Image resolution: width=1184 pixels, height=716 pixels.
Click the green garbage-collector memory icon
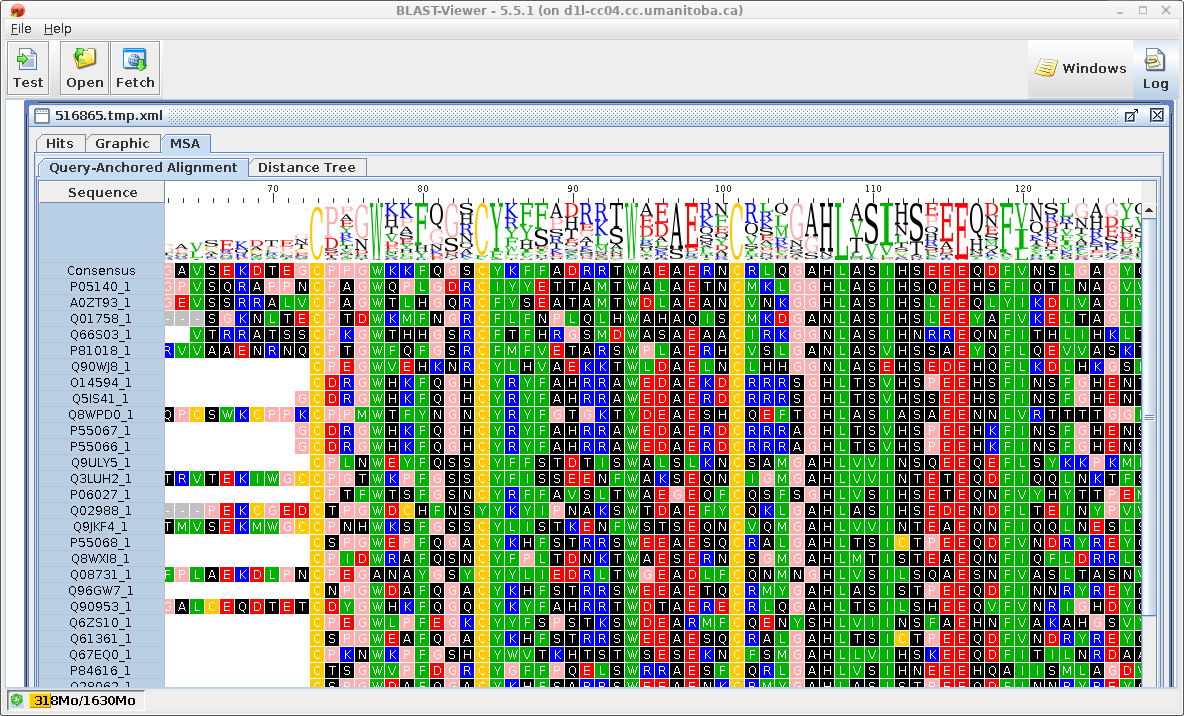(17, 700)
